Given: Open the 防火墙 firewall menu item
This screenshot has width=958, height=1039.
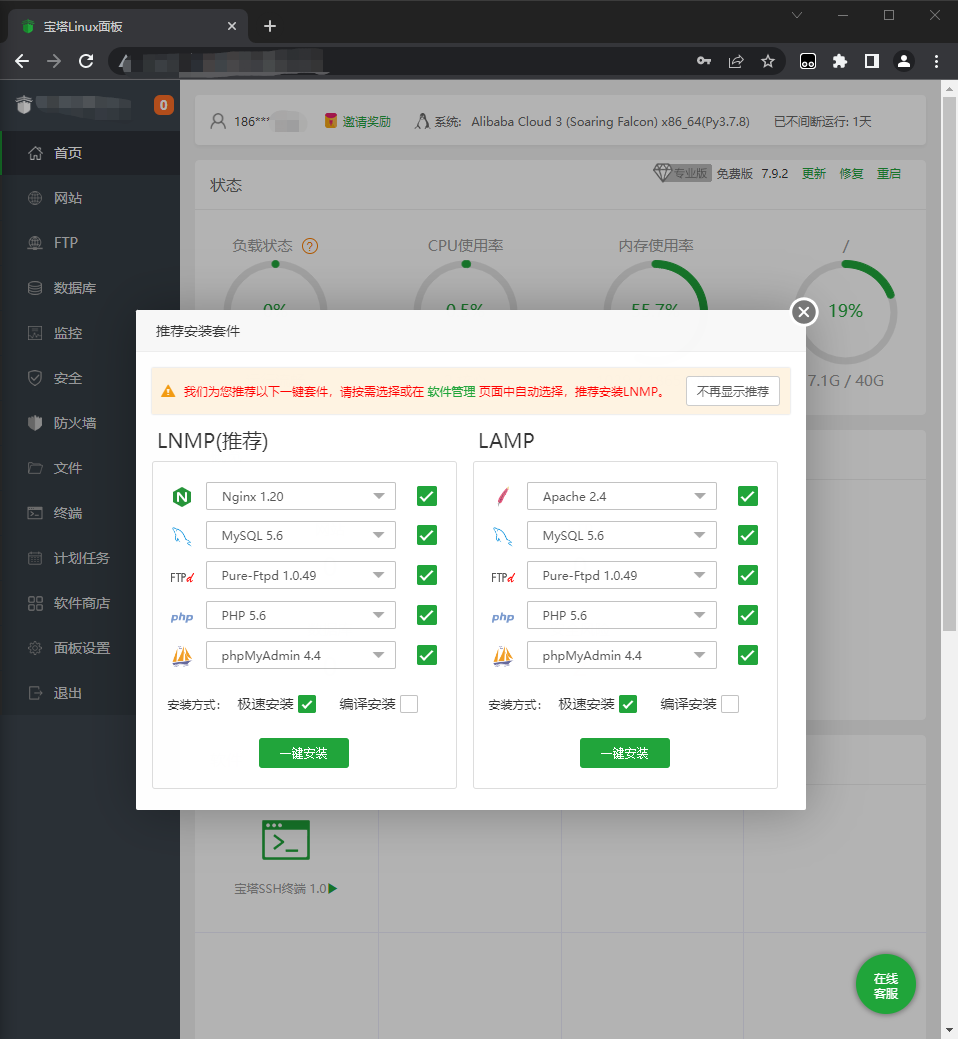Looking at the screenshot, I should (68, 423).
